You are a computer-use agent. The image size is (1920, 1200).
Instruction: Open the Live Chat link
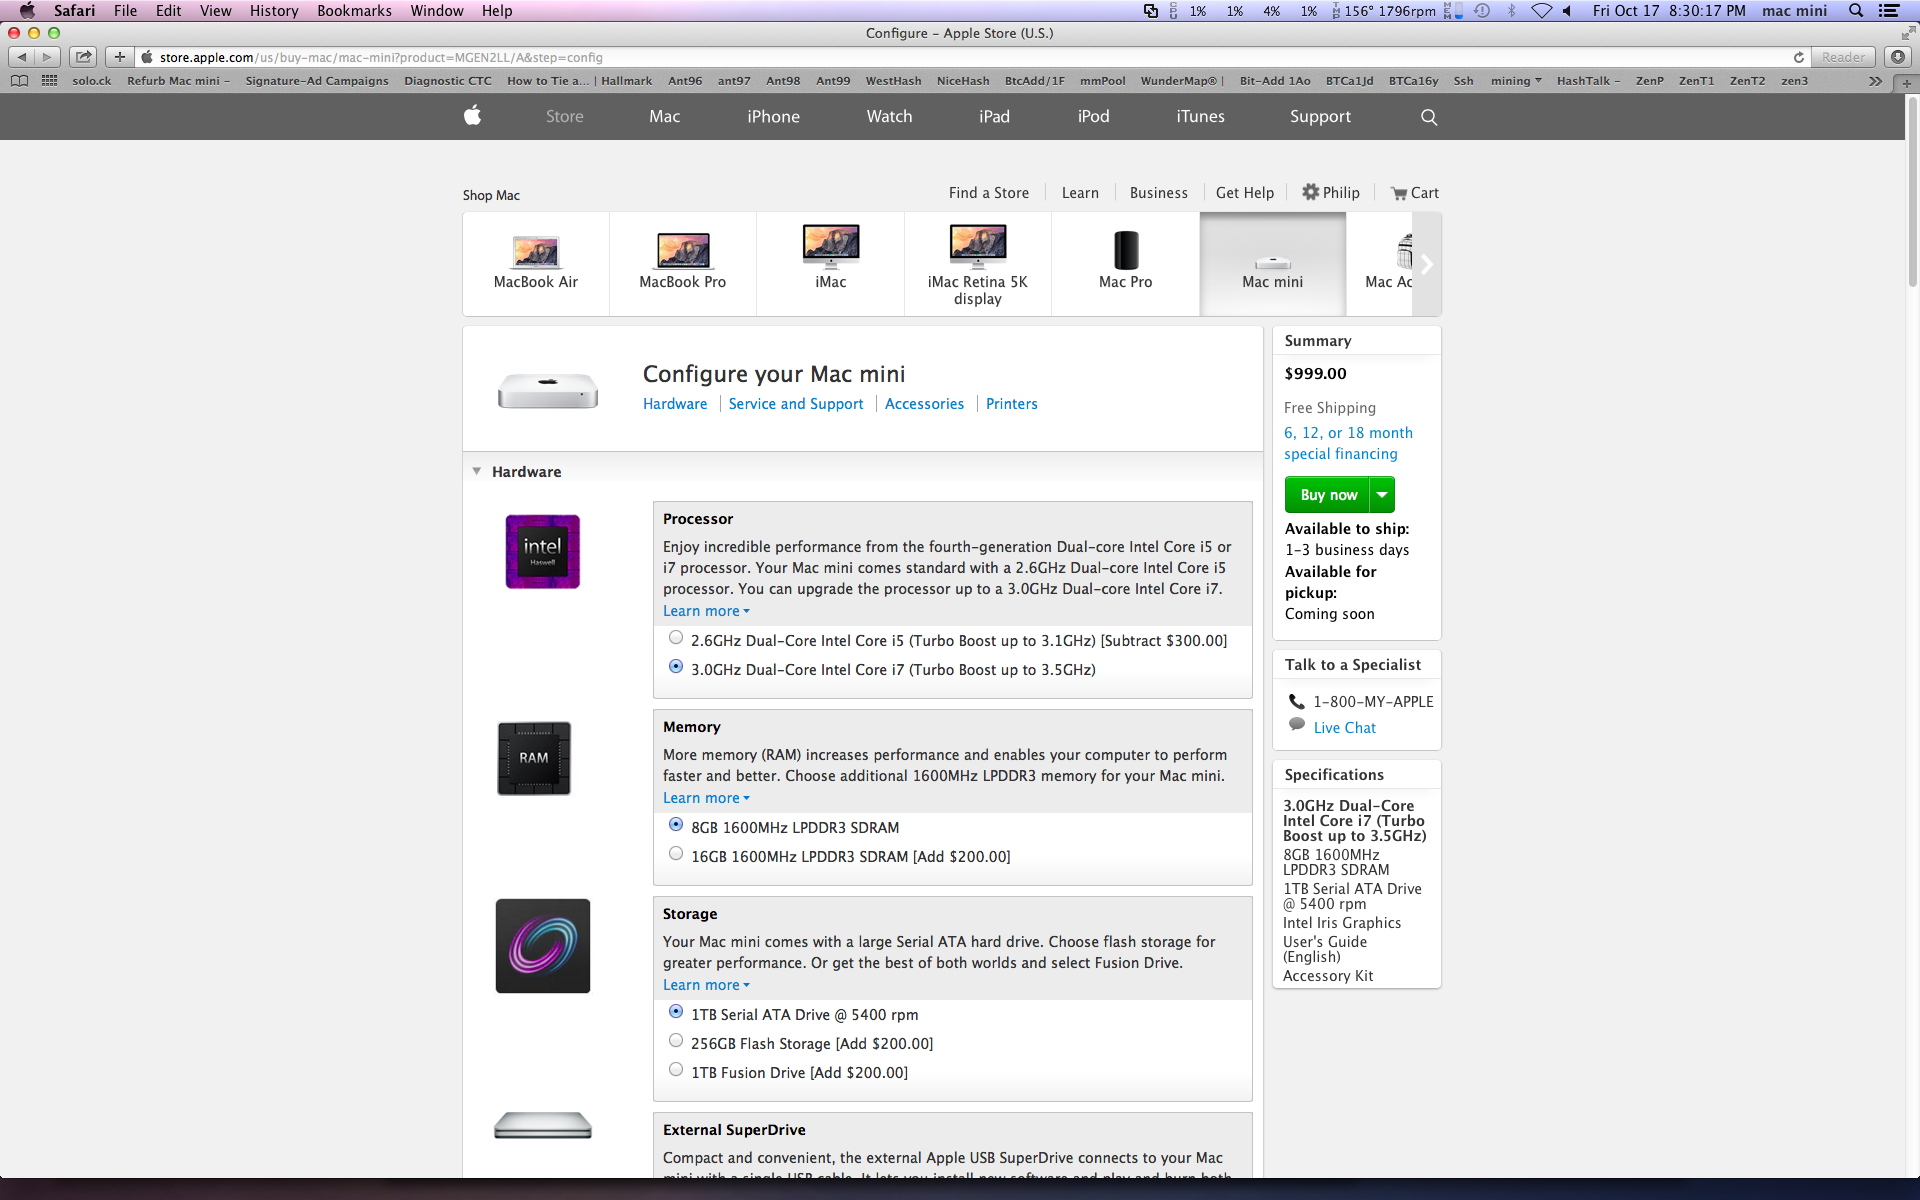tap(1344, 728)
